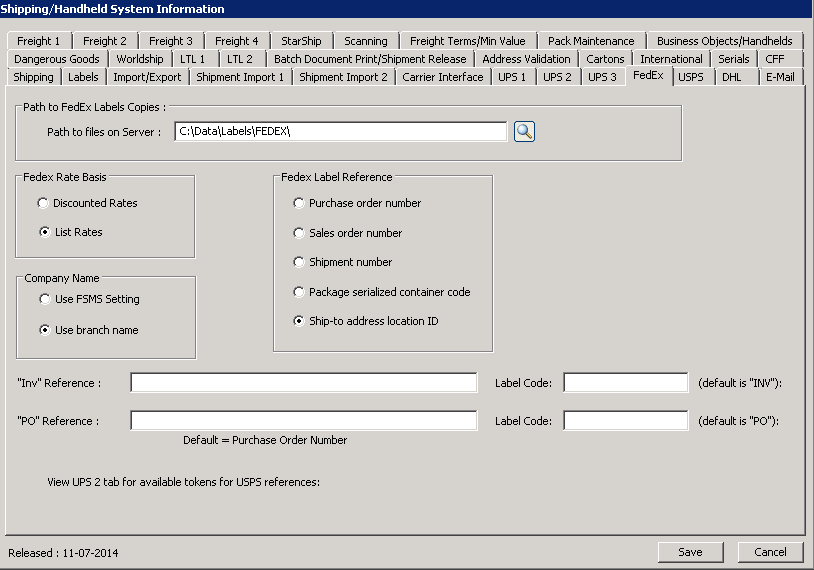Open the Address Validation tab
The height and width of the screenshot is (570, 814).
coord(526,59)
